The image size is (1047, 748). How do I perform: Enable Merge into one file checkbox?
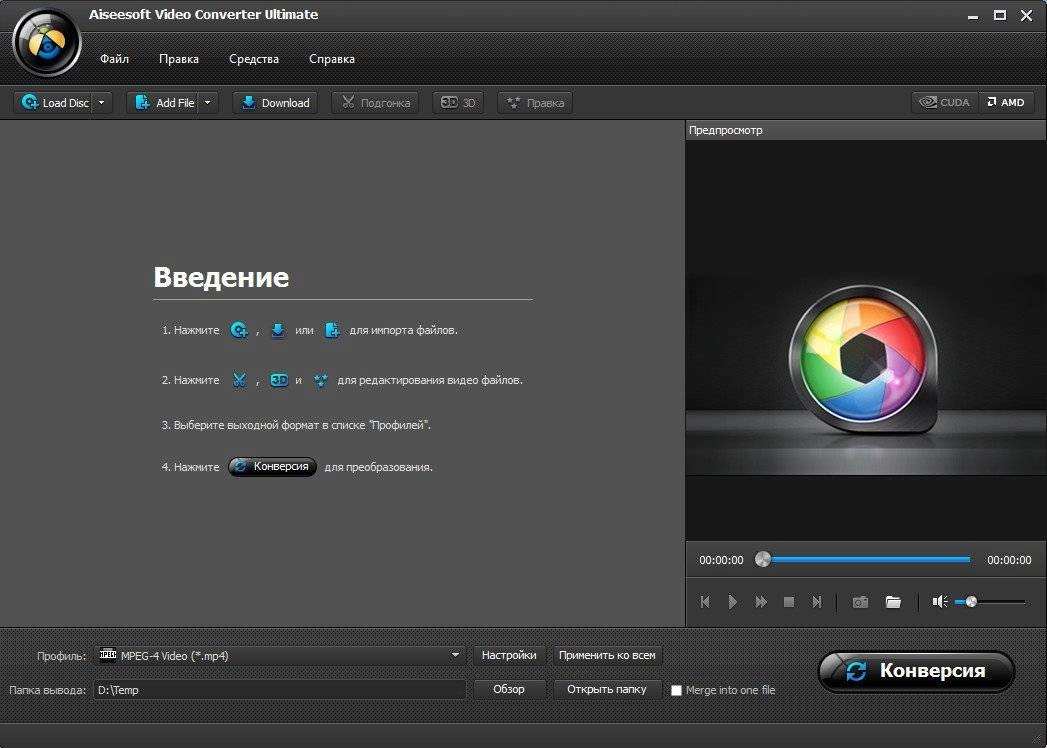(676, 691)
